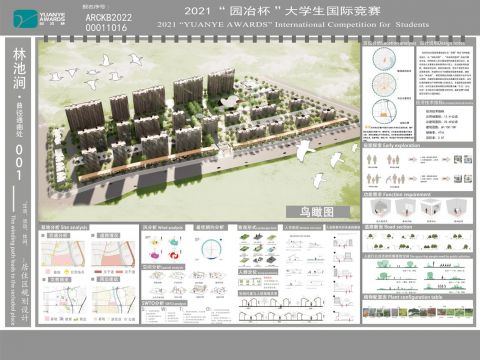Click the Road section heading
This screenshot has height=360, width=480.
click(388, 227)
